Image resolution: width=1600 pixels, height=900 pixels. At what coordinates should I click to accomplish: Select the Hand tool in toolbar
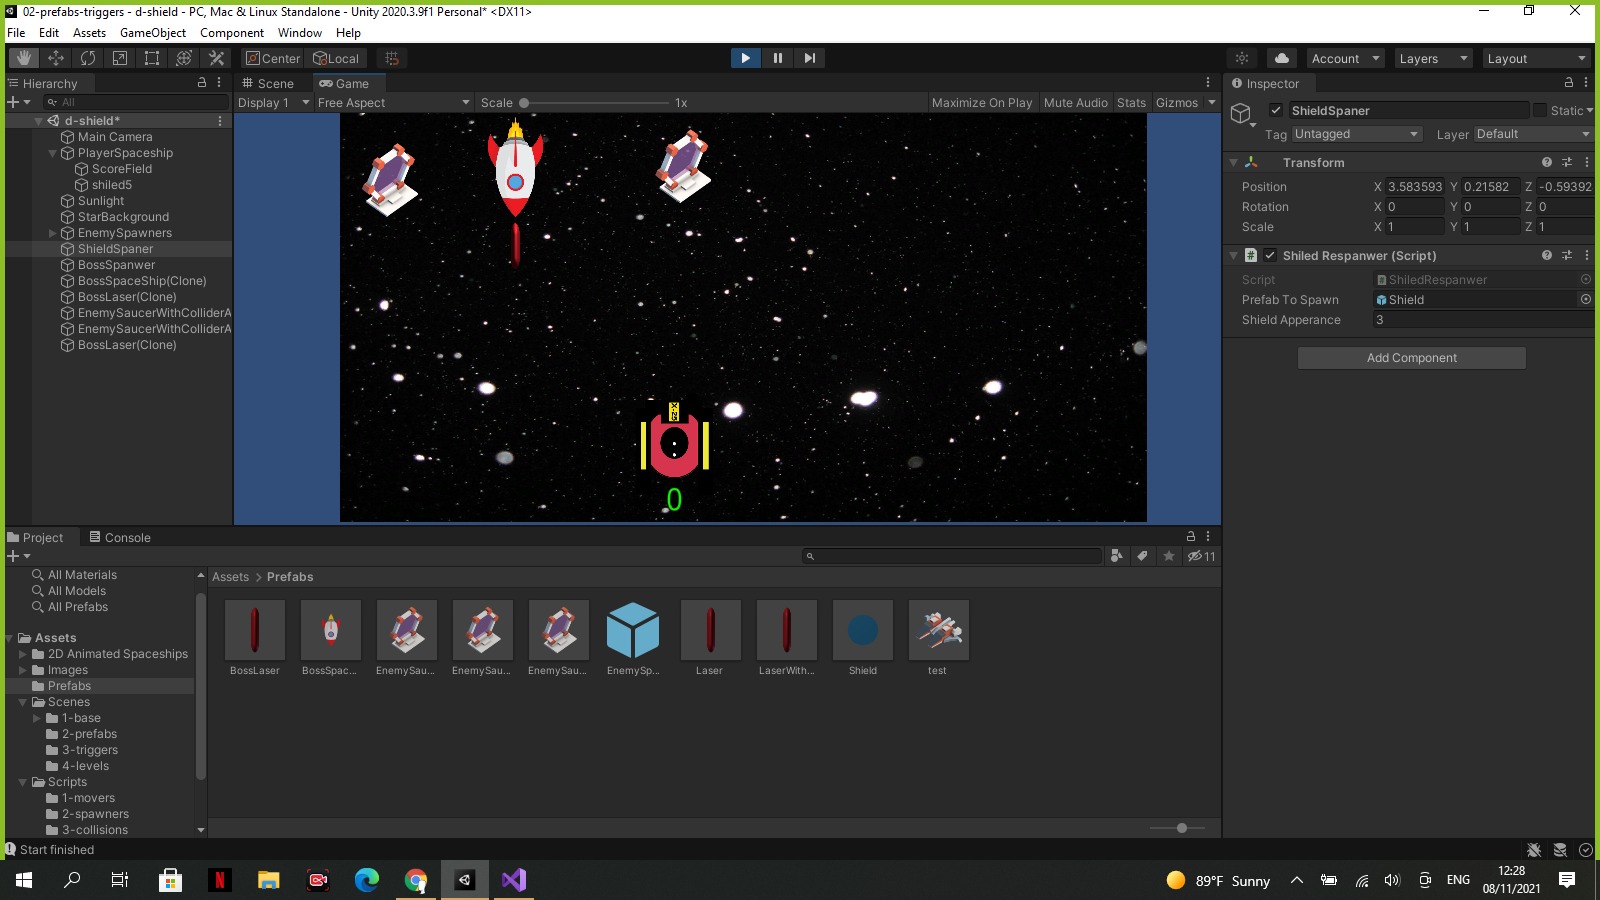point(23,58)
